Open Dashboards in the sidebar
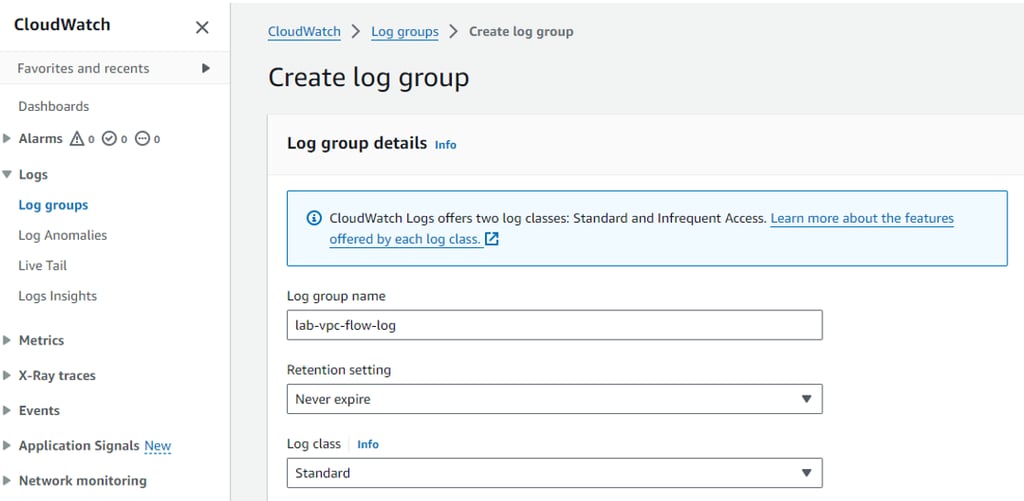The height and width of the screenshot is (501, 1024). click(54, 106)
